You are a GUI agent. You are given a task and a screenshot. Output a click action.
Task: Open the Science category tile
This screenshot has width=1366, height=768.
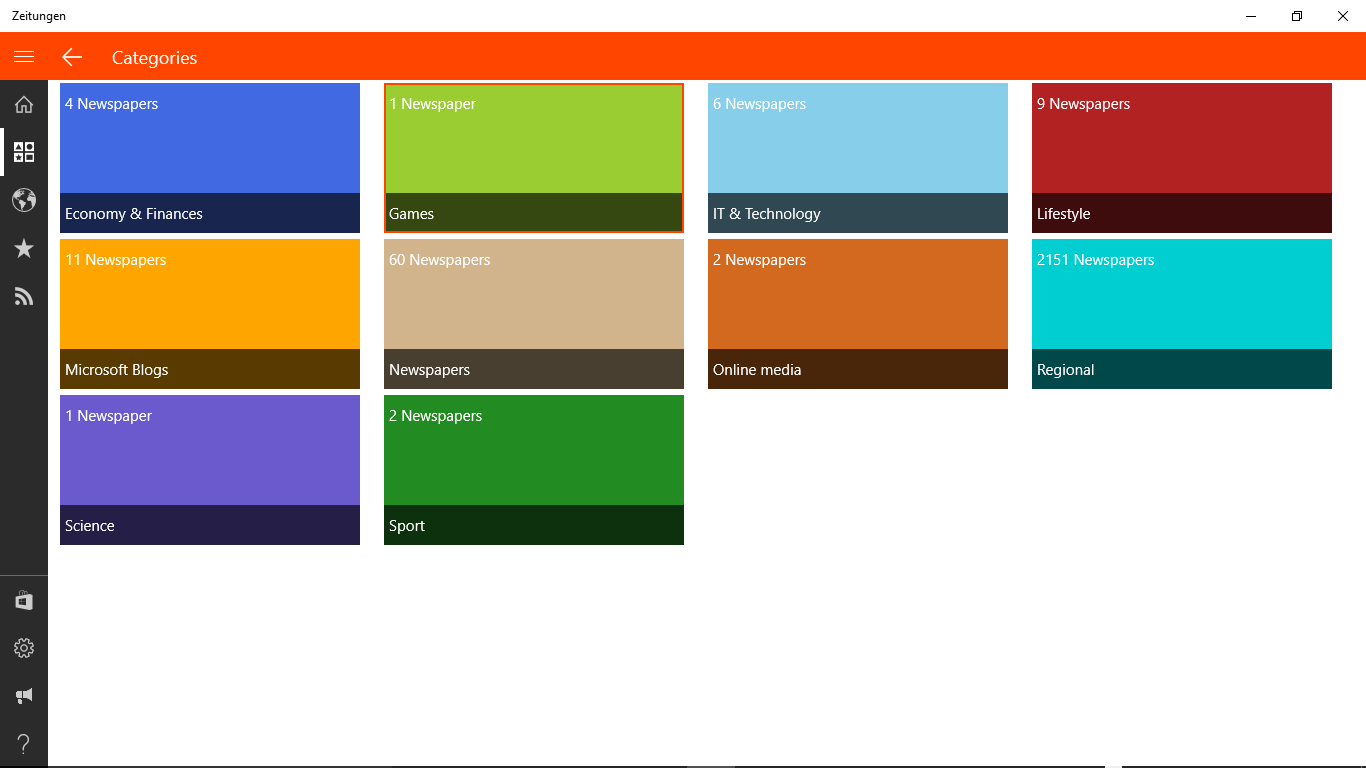[x=209, y=469]
